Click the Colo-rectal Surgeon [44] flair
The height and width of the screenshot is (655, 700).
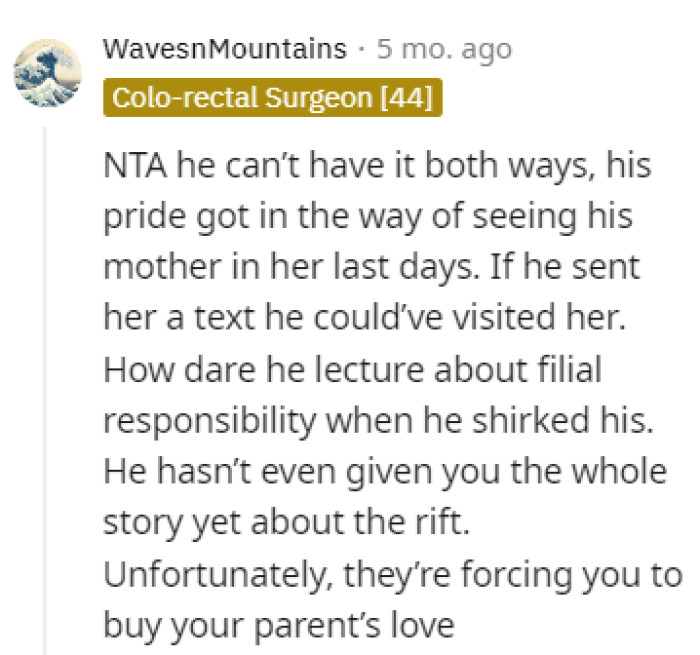click(x=272, y=98)
